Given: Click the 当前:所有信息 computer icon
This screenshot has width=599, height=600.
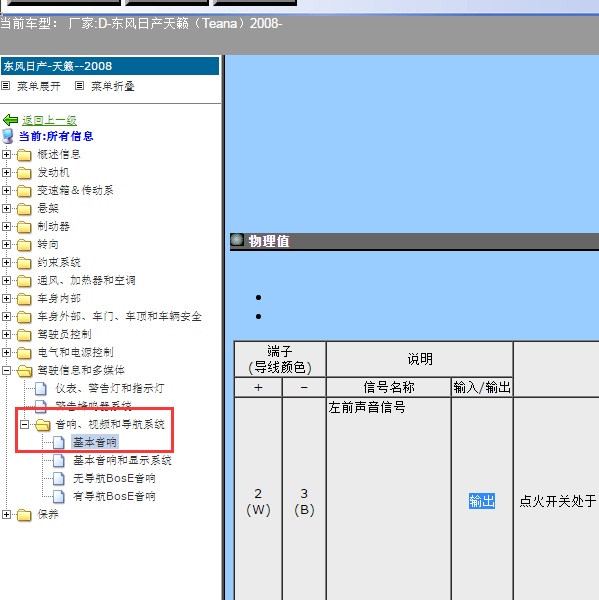Looking at the screenshot, I should click(x=8, y=136).
